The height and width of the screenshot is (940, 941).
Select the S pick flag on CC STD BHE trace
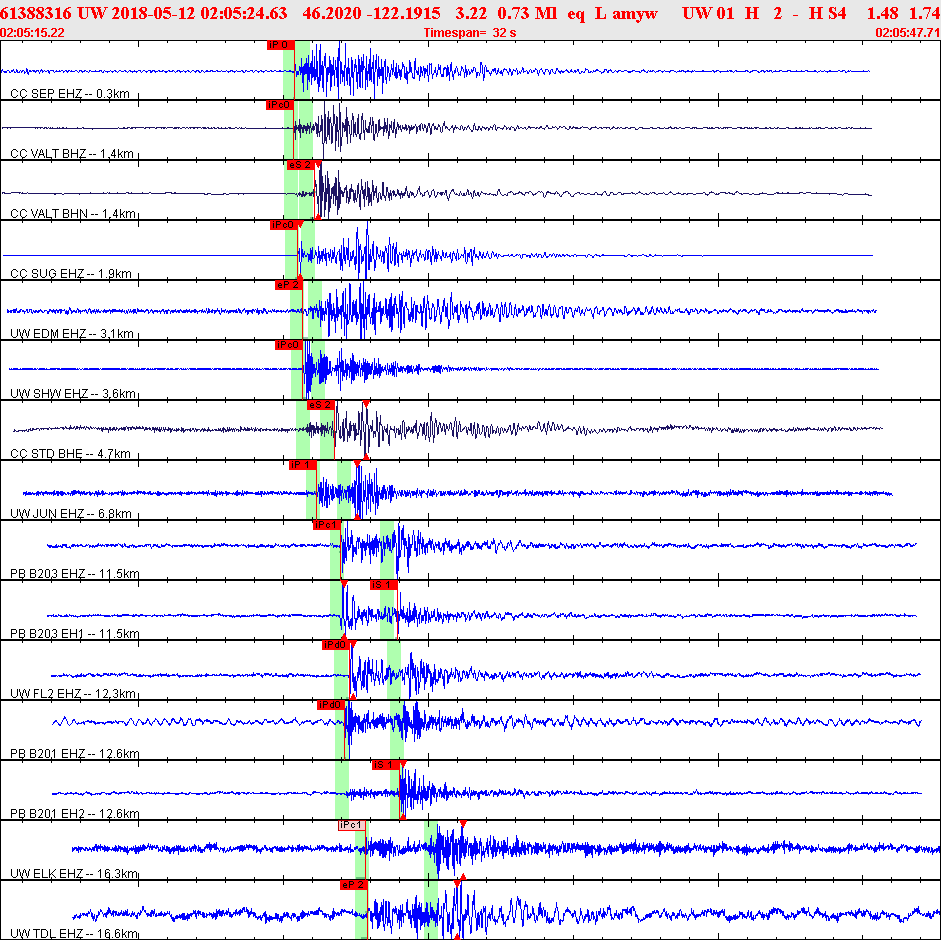320,405
